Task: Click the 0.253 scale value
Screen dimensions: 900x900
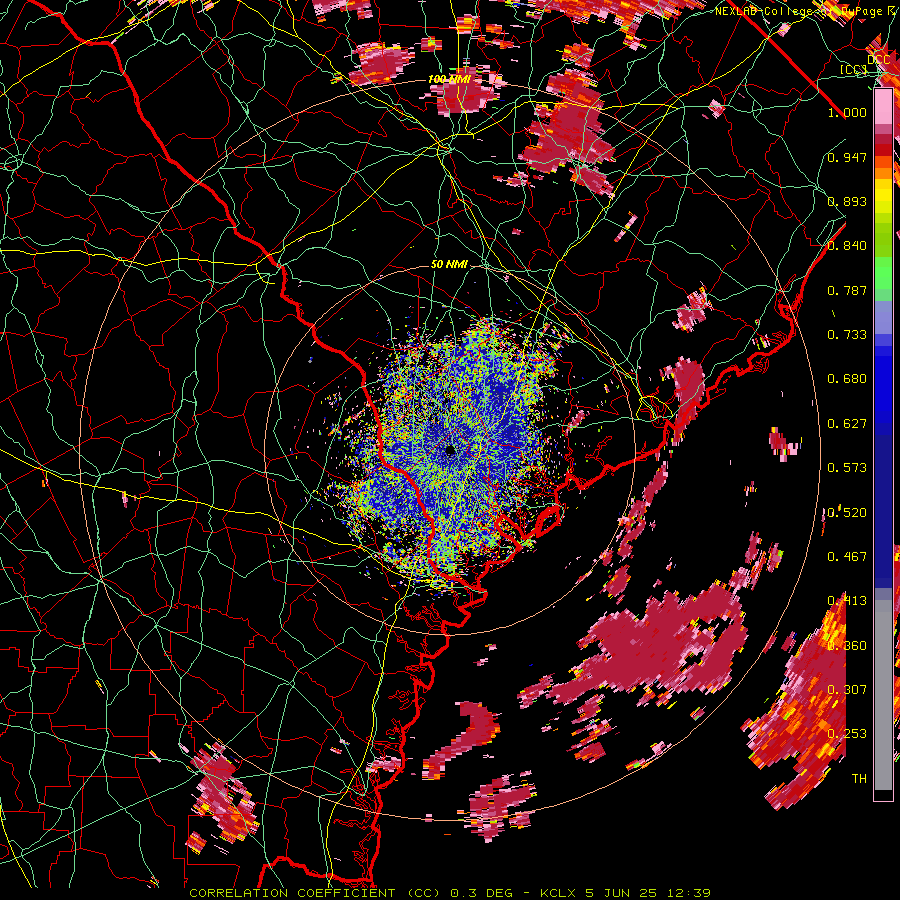Action: [847, 734]
